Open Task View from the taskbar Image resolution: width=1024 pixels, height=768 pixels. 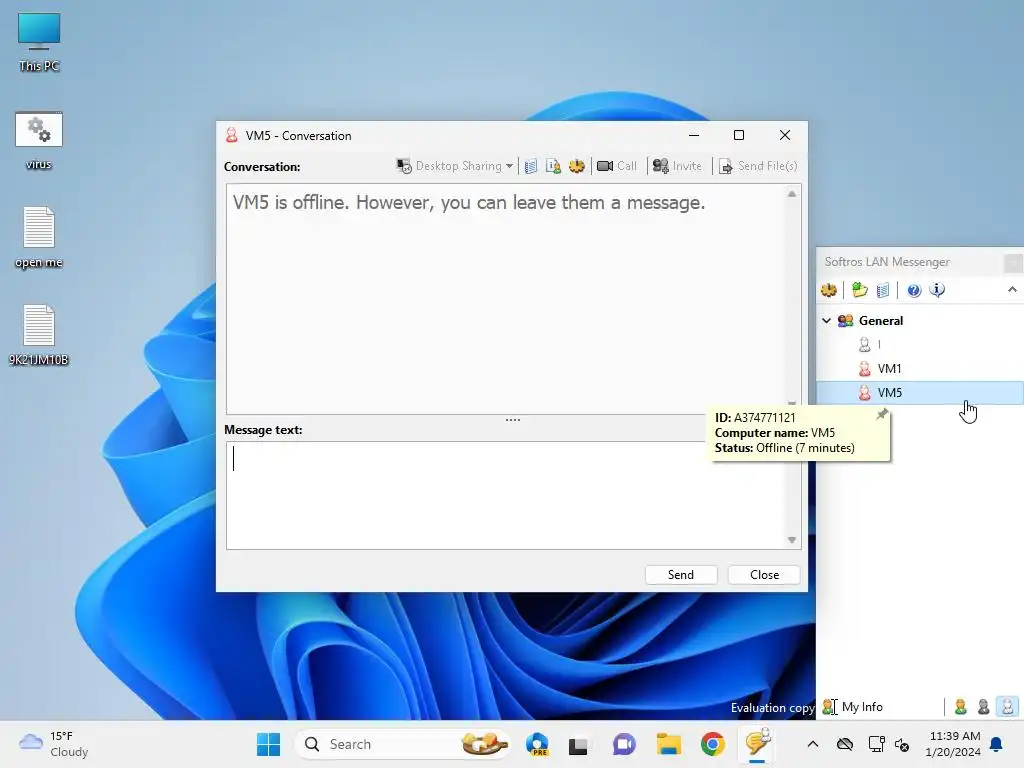click(578, 744)
